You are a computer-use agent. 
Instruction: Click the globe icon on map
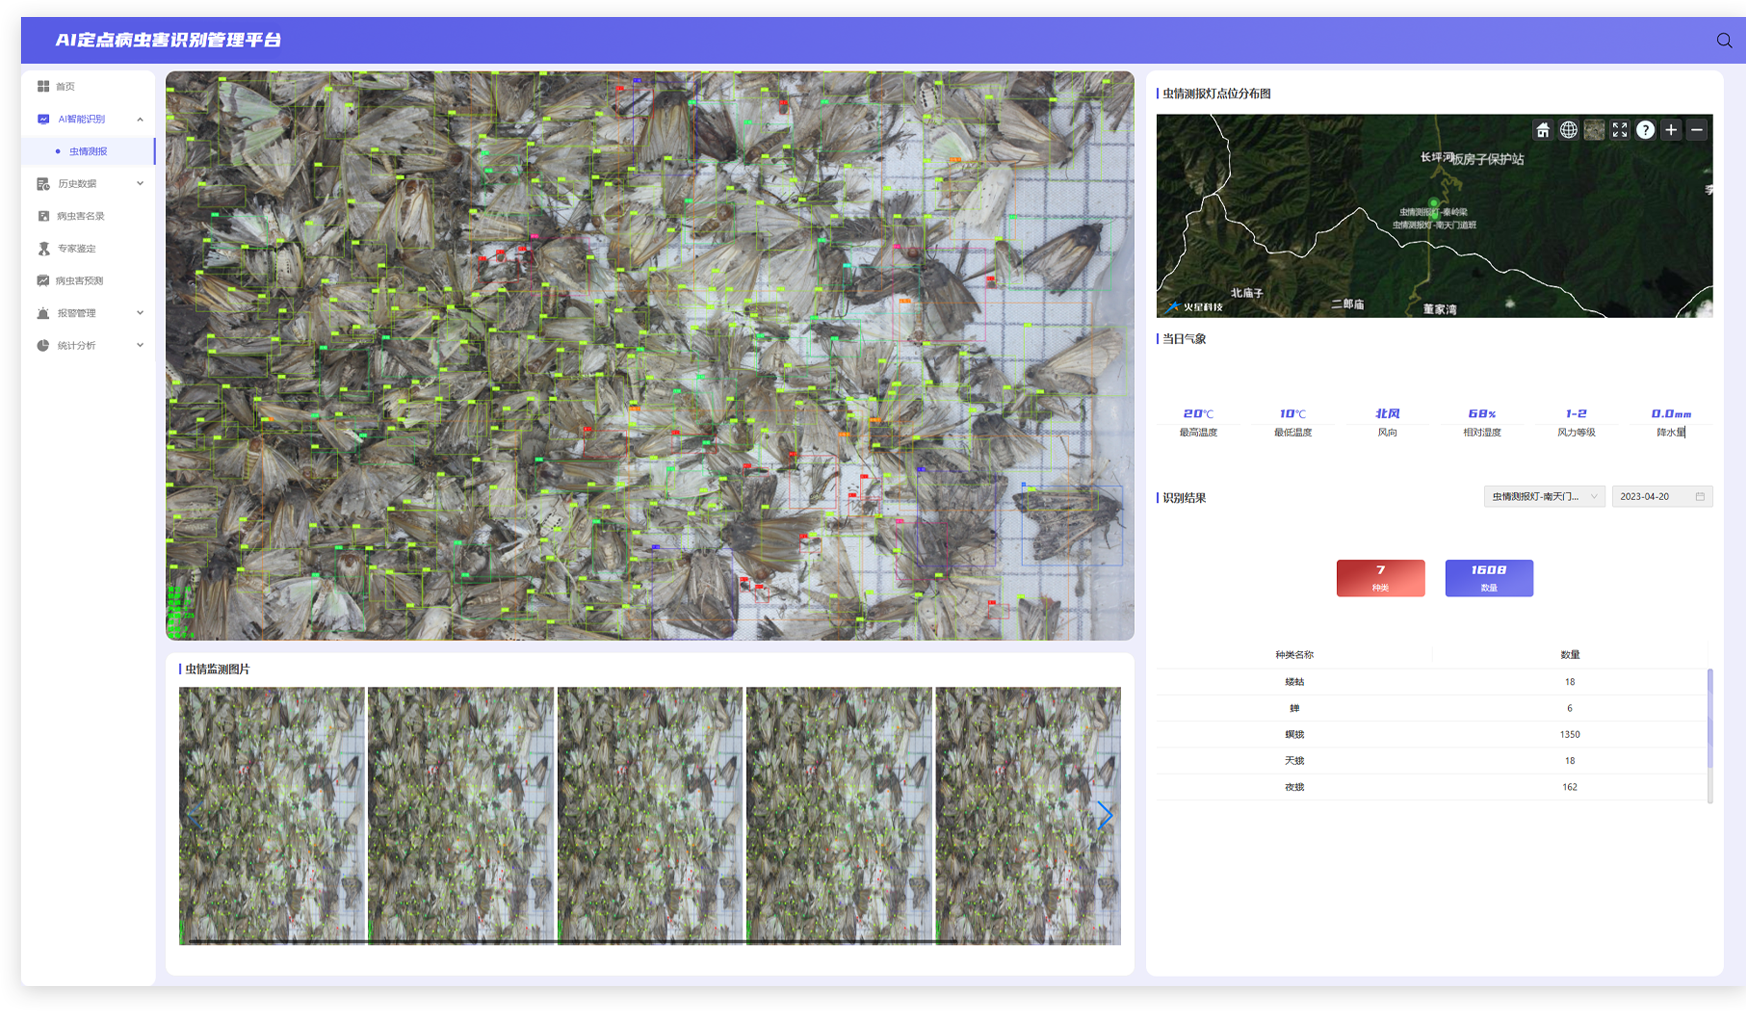point(1569,130)
